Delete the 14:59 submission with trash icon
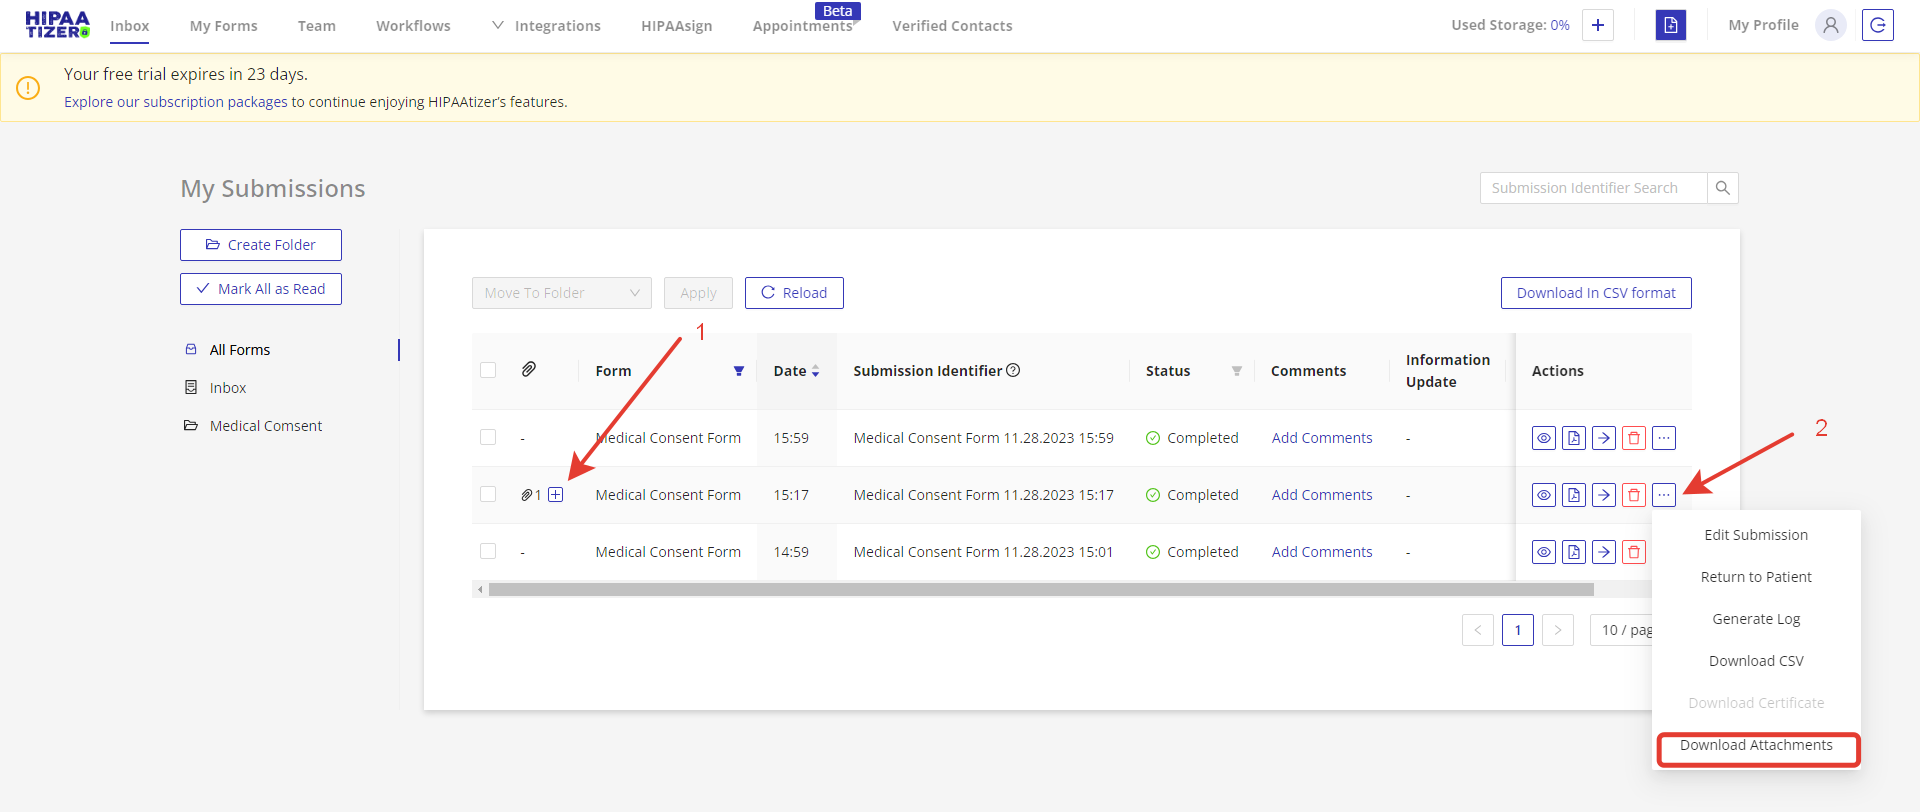 coord(1634,552)
